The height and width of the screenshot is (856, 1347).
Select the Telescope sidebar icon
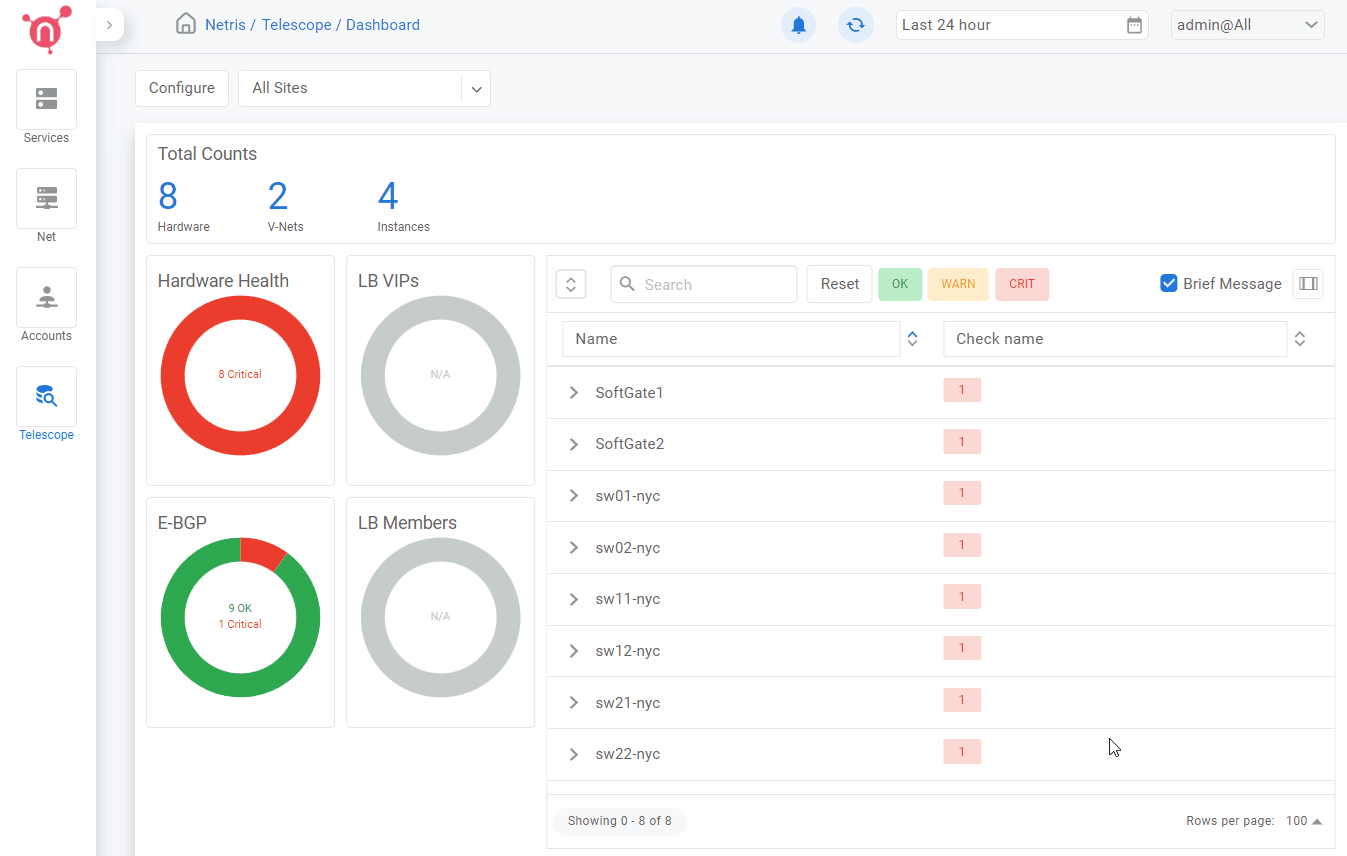[x=46, y=396]
